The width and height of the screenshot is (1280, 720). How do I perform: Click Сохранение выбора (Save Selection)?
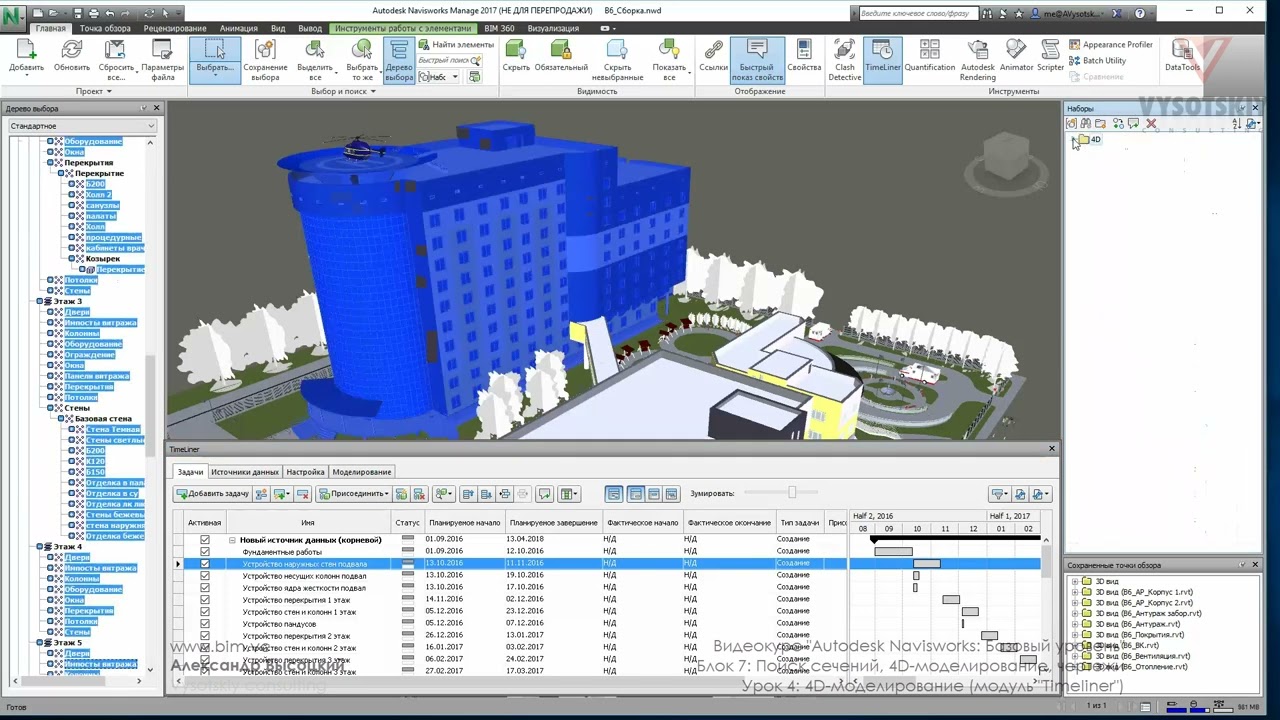click(x=265, y=60)
